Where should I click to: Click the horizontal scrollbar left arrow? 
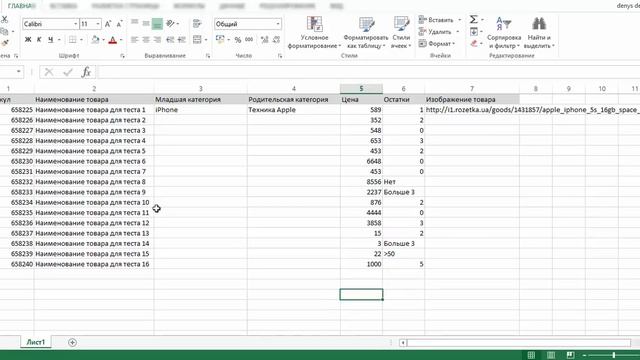[403, 342]
